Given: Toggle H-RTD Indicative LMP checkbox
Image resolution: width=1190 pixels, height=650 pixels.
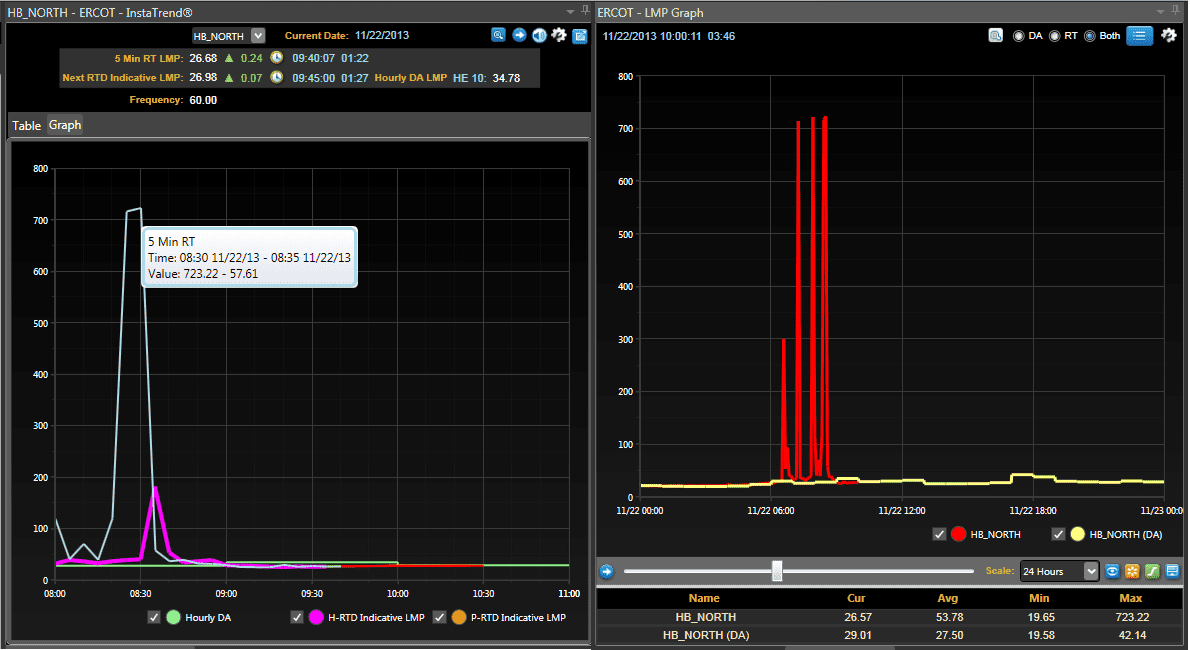Looking at the screenshot, I should [x=297, y=617].
